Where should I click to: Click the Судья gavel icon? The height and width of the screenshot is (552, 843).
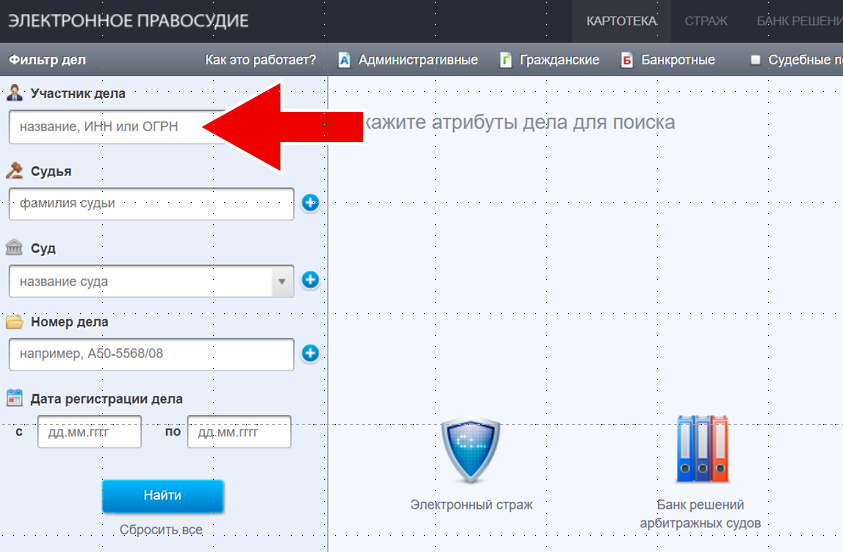(15, 170)
